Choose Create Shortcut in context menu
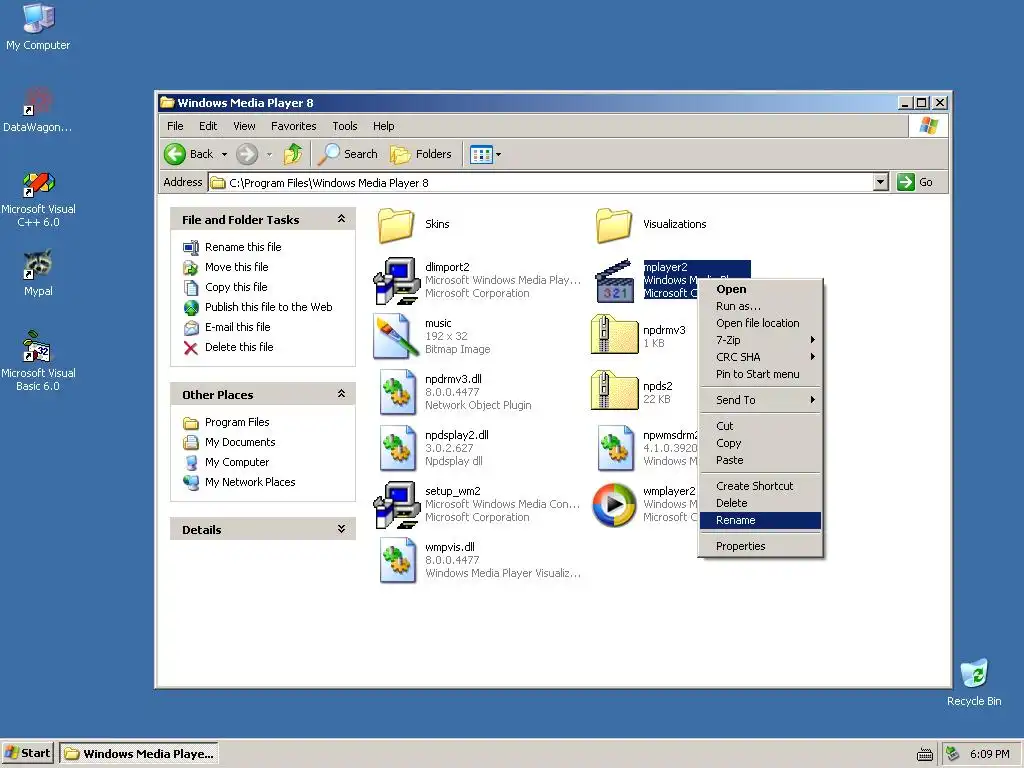 point(760,486)
